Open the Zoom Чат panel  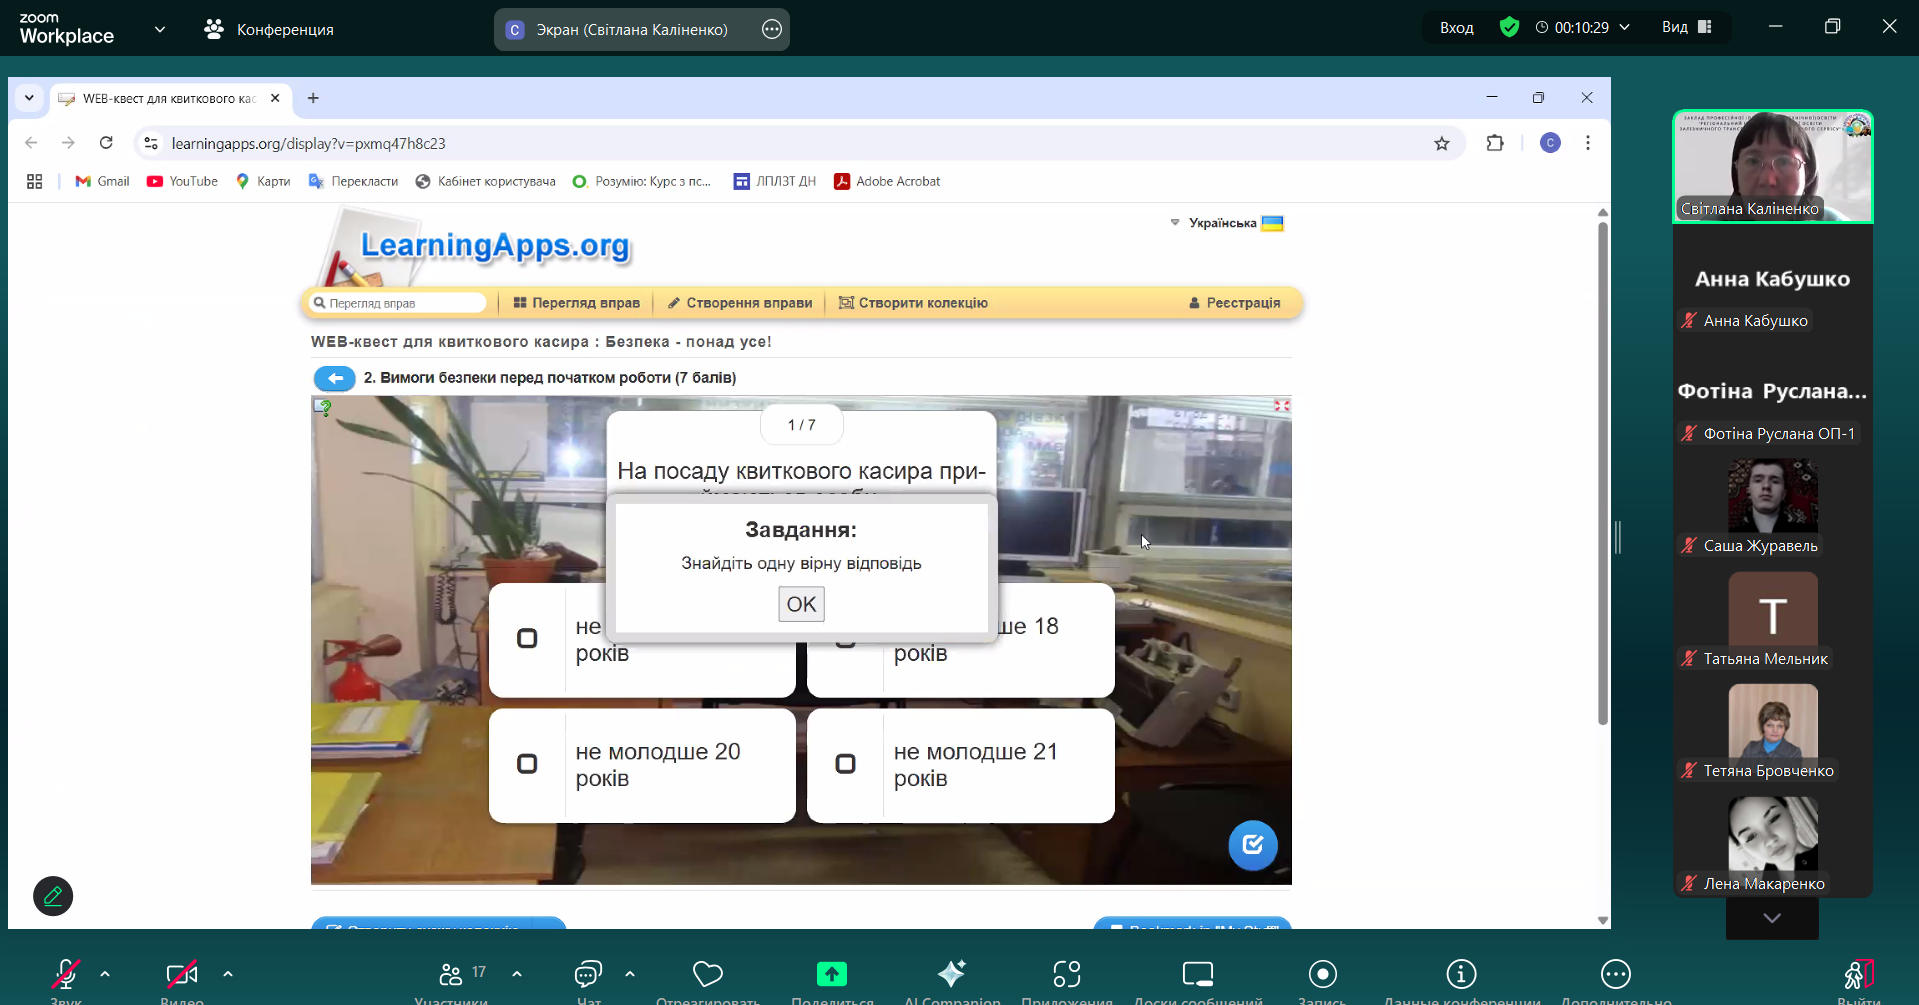(x=589, y=977)
